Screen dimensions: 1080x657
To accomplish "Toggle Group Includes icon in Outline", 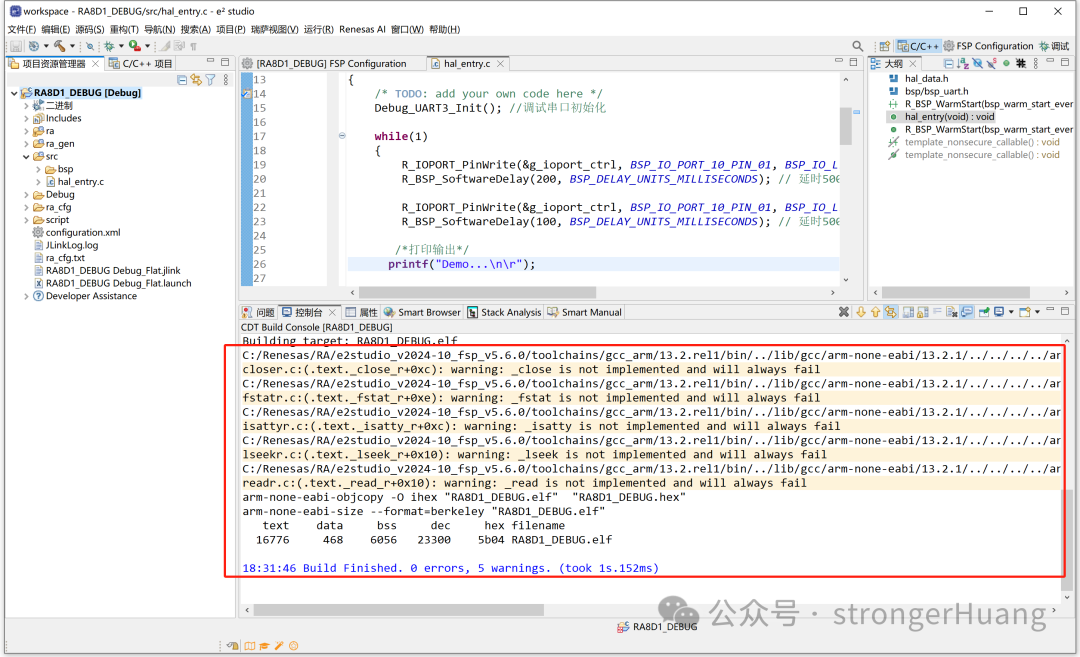I will coord(1021,63).
